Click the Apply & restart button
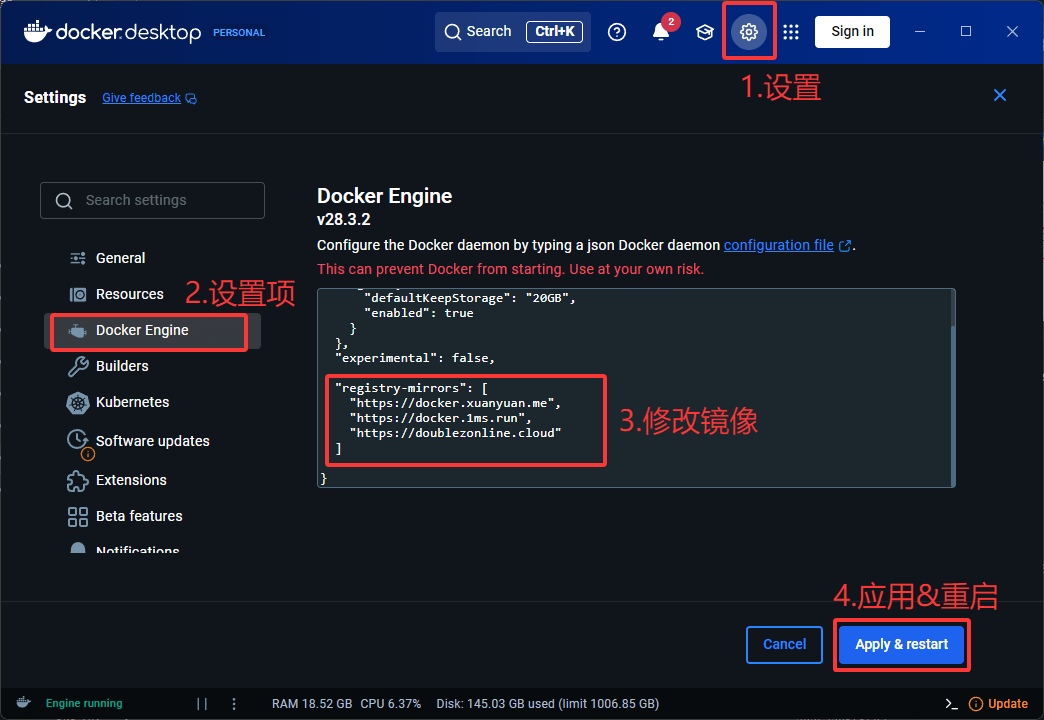 click(x=901, y=644)
